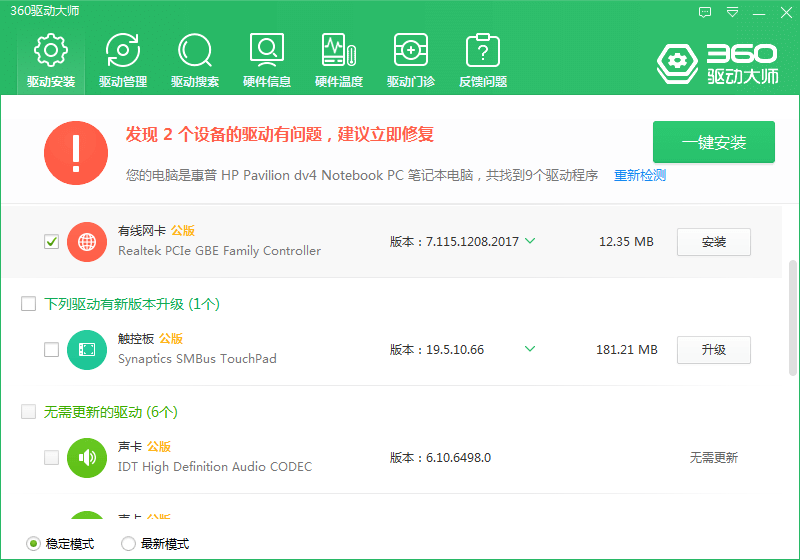Click the red globe 有线网卡 icon

click(x=87, y=242)
